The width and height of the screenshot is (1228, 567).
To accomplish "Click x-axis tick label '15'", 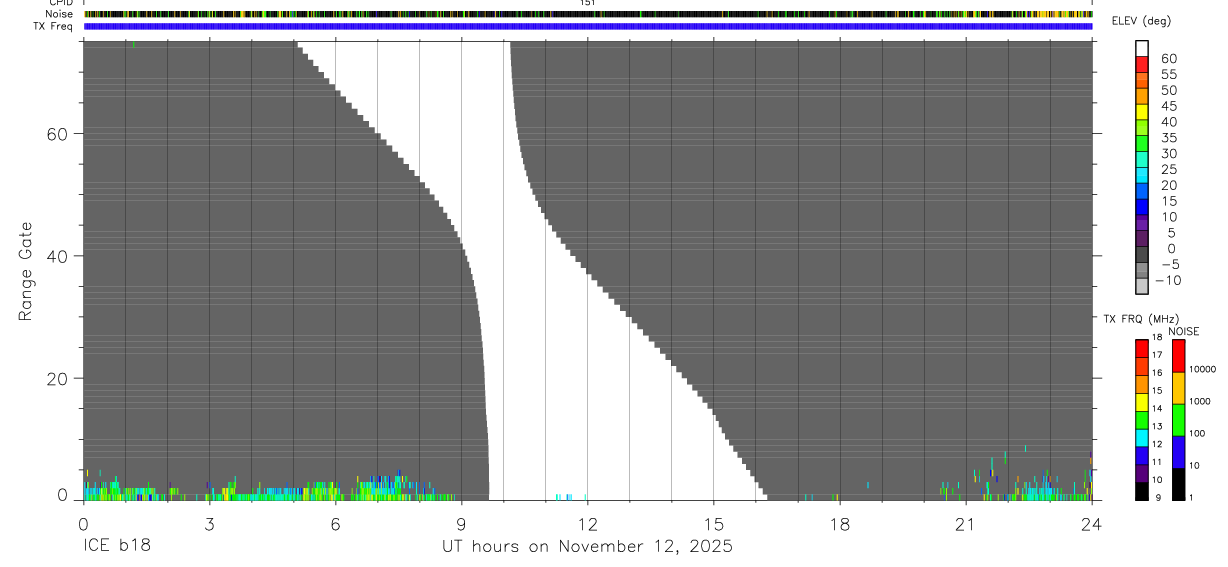I will click(713, 524).
